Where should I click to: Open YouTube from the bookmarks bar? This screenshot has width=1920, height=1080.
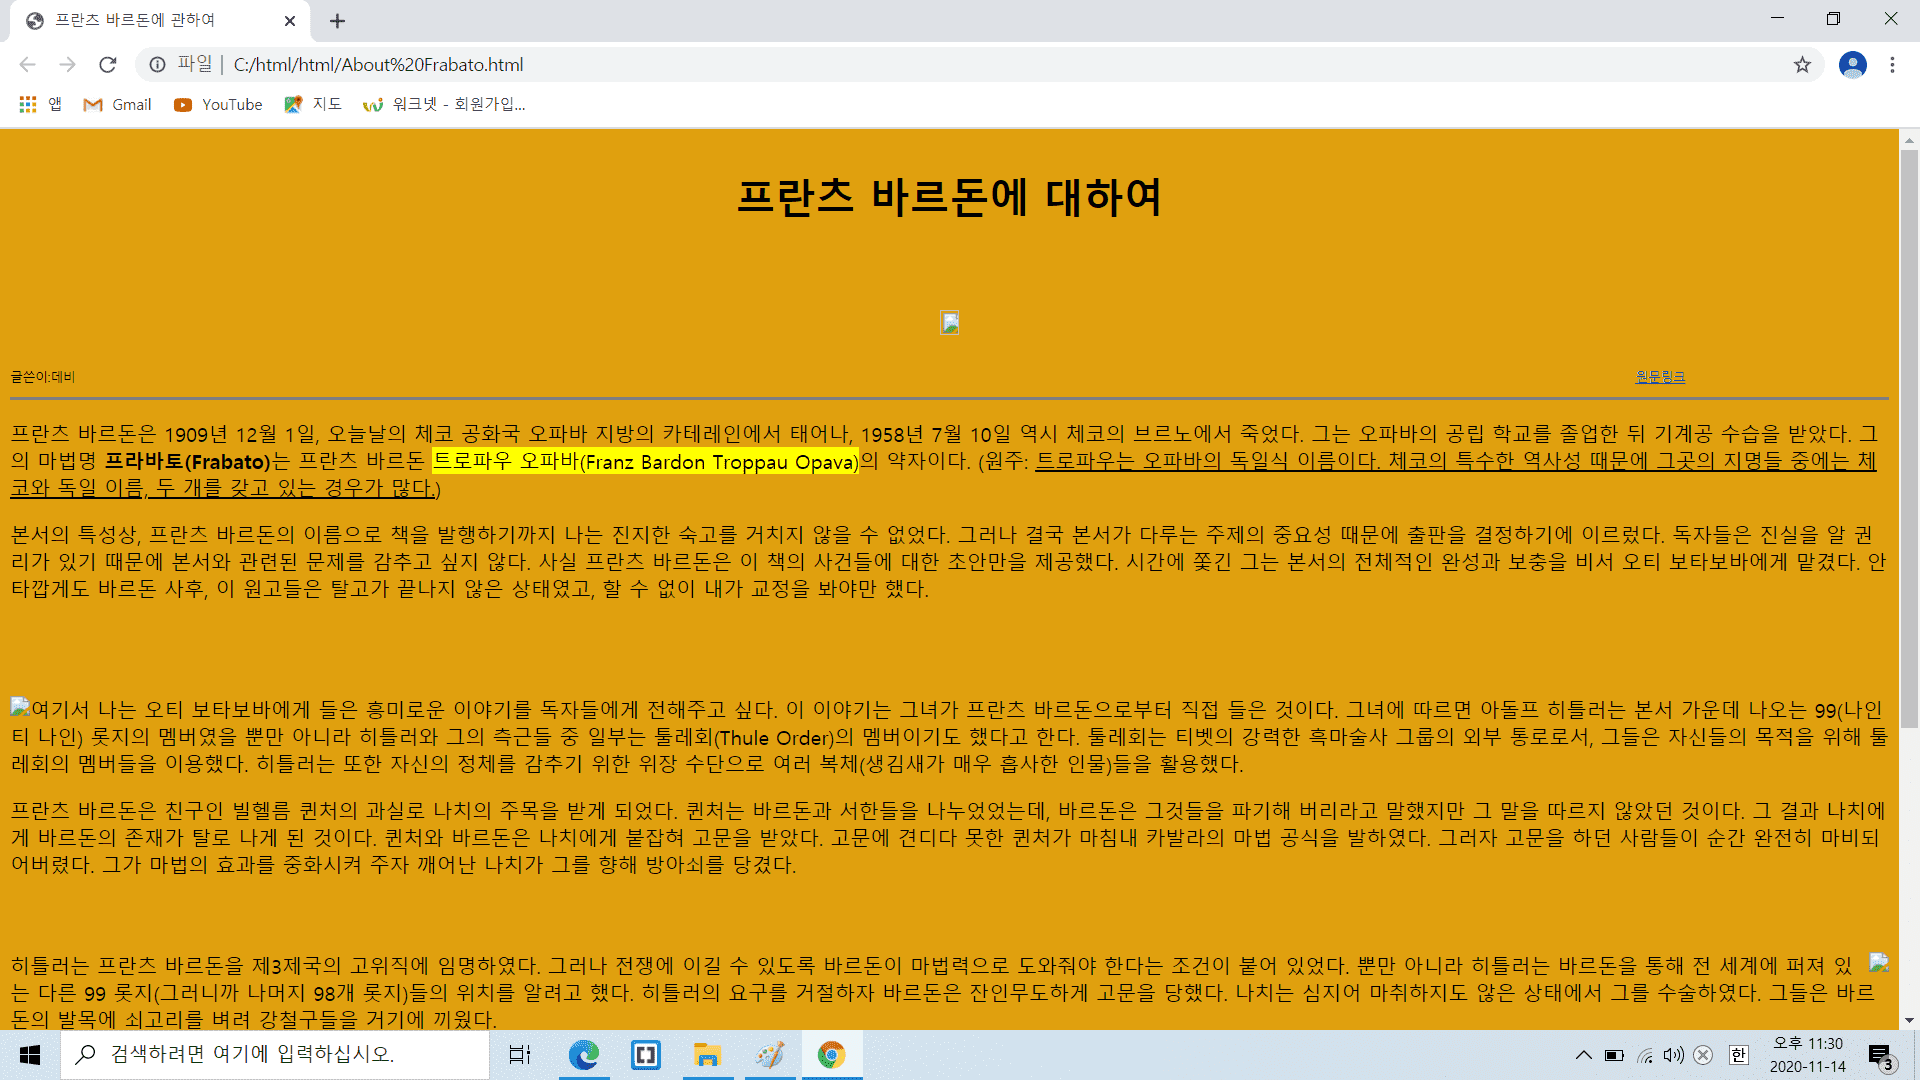click(x=217, y=104)
